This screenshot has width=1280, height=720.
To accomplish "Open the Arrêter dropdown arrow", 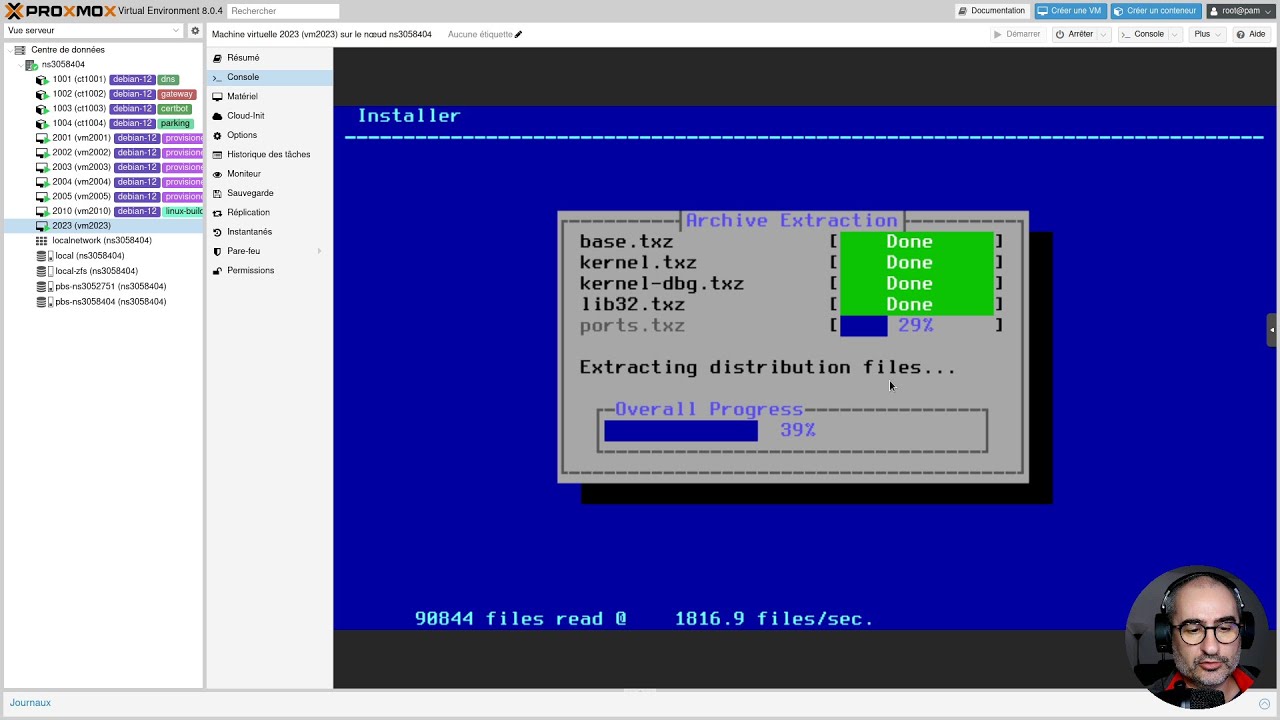I will [1104, 34].
